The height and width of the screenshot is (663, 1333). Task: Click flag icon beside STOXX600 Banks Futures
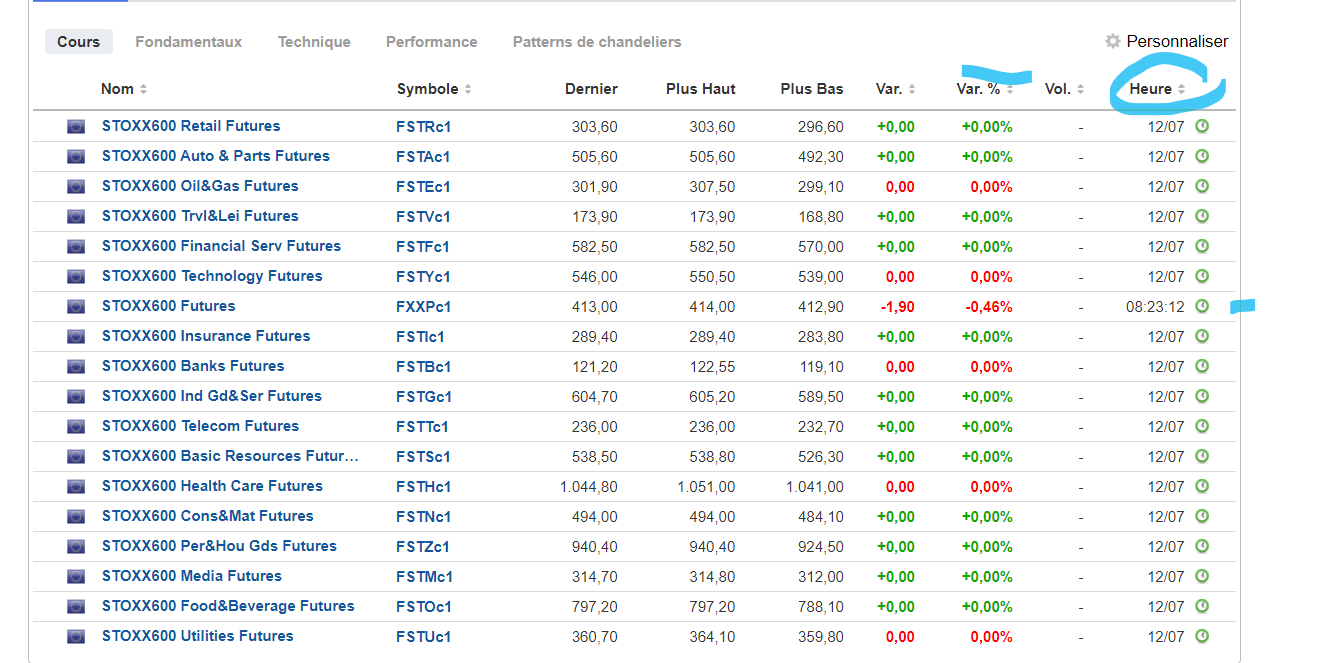tap(76, 367)
